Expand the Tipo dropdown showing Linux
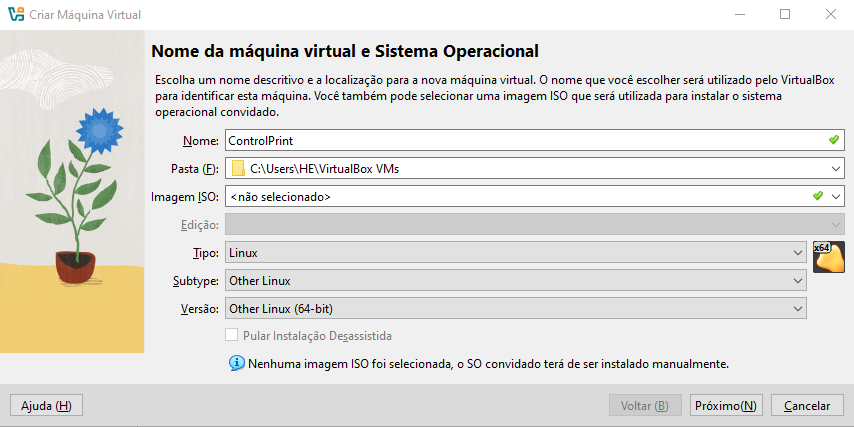The width and height of the screenshot is (854, 427). click(797, 253)
